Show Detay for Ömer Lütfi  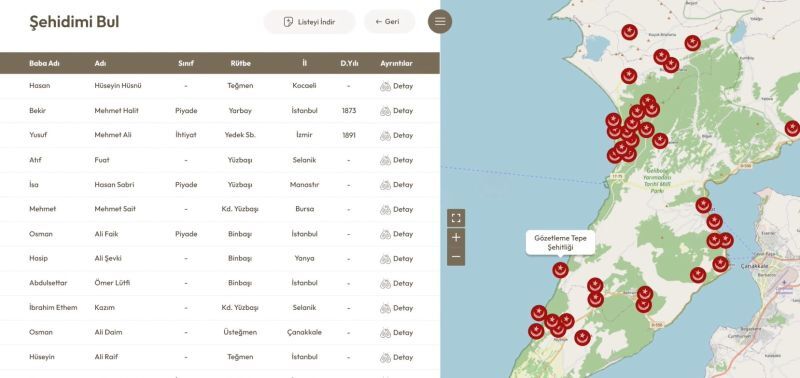[396, 284]
